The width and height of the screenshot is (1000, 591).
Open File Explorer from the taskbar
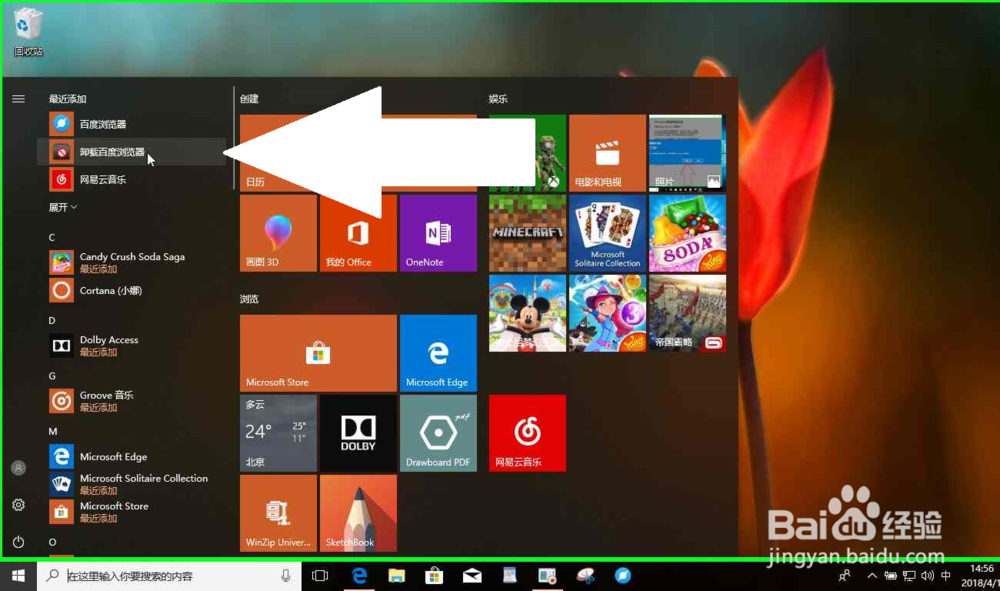397,576
